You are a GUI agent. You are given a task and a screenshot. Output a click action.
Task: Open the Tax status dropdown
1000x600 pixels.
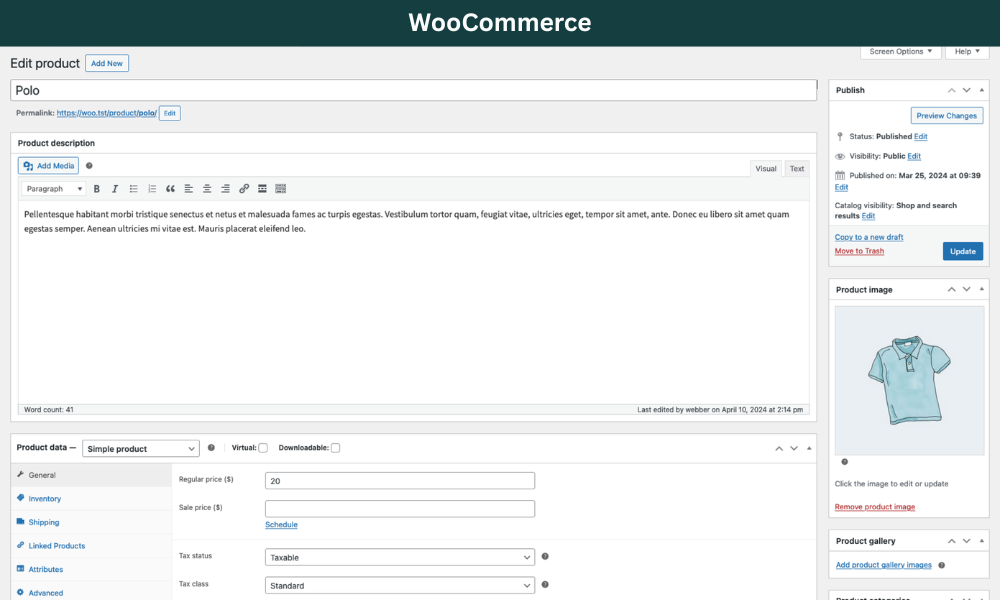click(400, 557)
